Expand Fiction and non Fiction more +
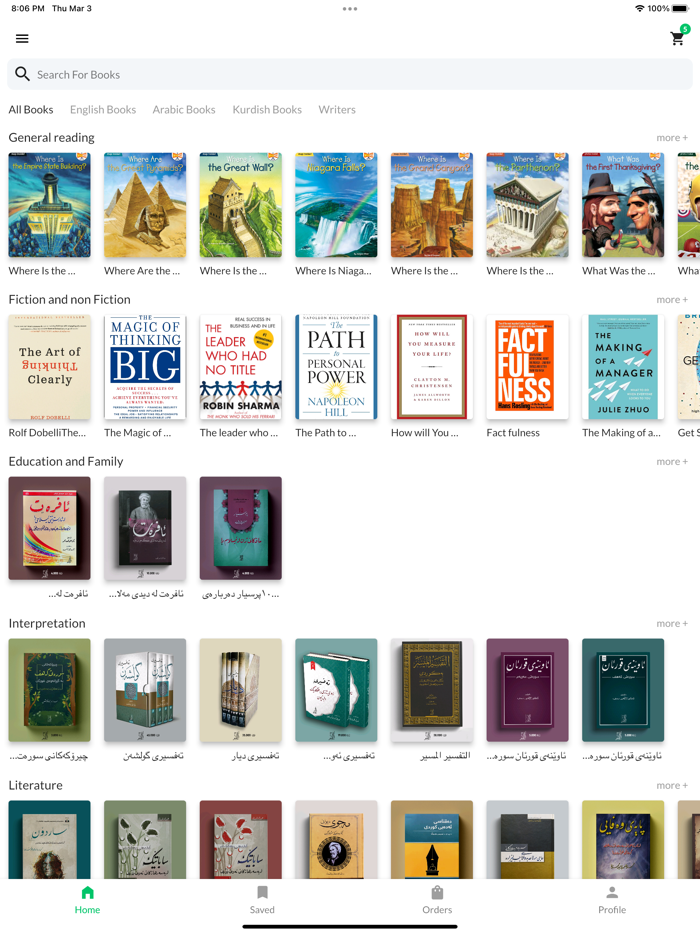Screen dimensions: 700x934 coord(672,300)
